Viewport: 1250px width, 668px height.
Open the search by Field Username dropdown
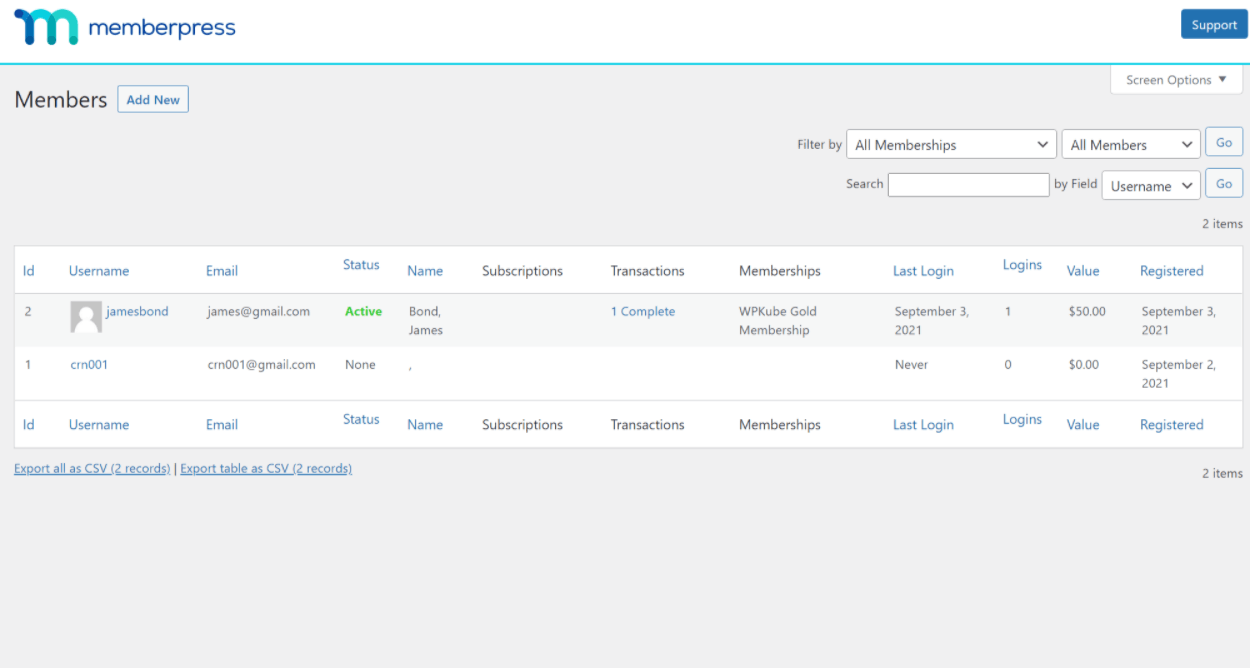coord(1151,186)
